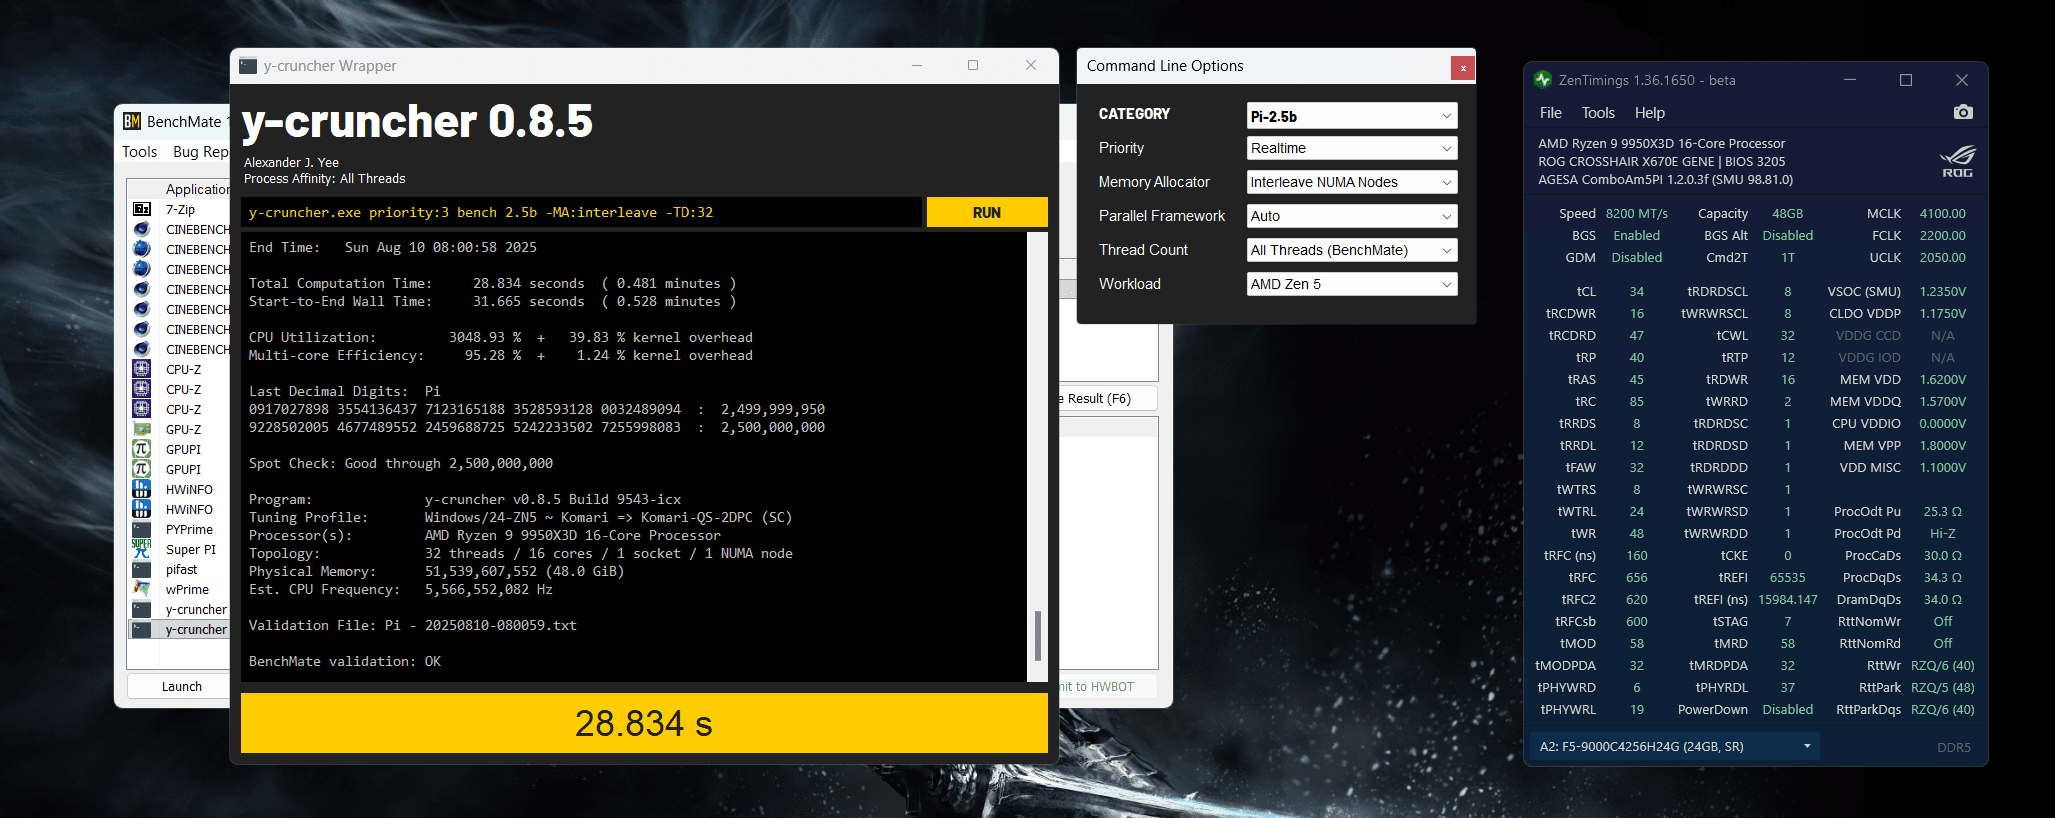Click the UCLK value 2050.00
The height and width of the screenshot is (818, 2055).
coord(1942,257)
